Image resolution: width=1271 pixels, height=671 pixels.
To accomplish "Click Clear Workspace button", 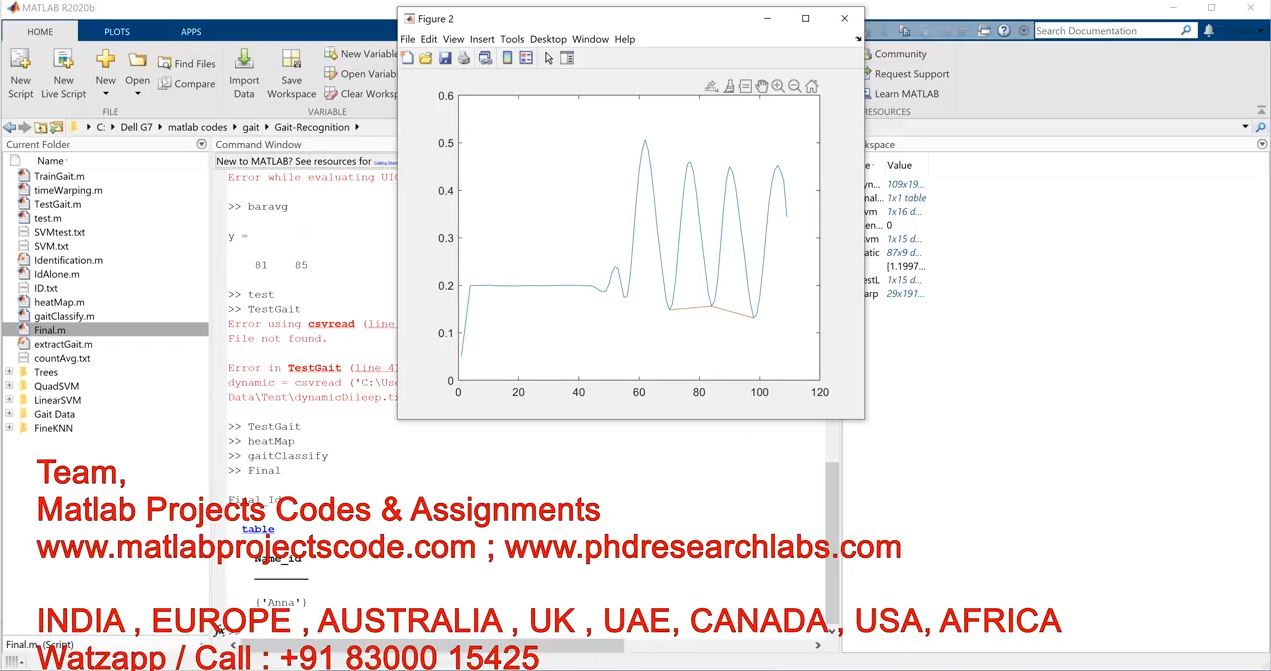I will click(x=360, y=94).
